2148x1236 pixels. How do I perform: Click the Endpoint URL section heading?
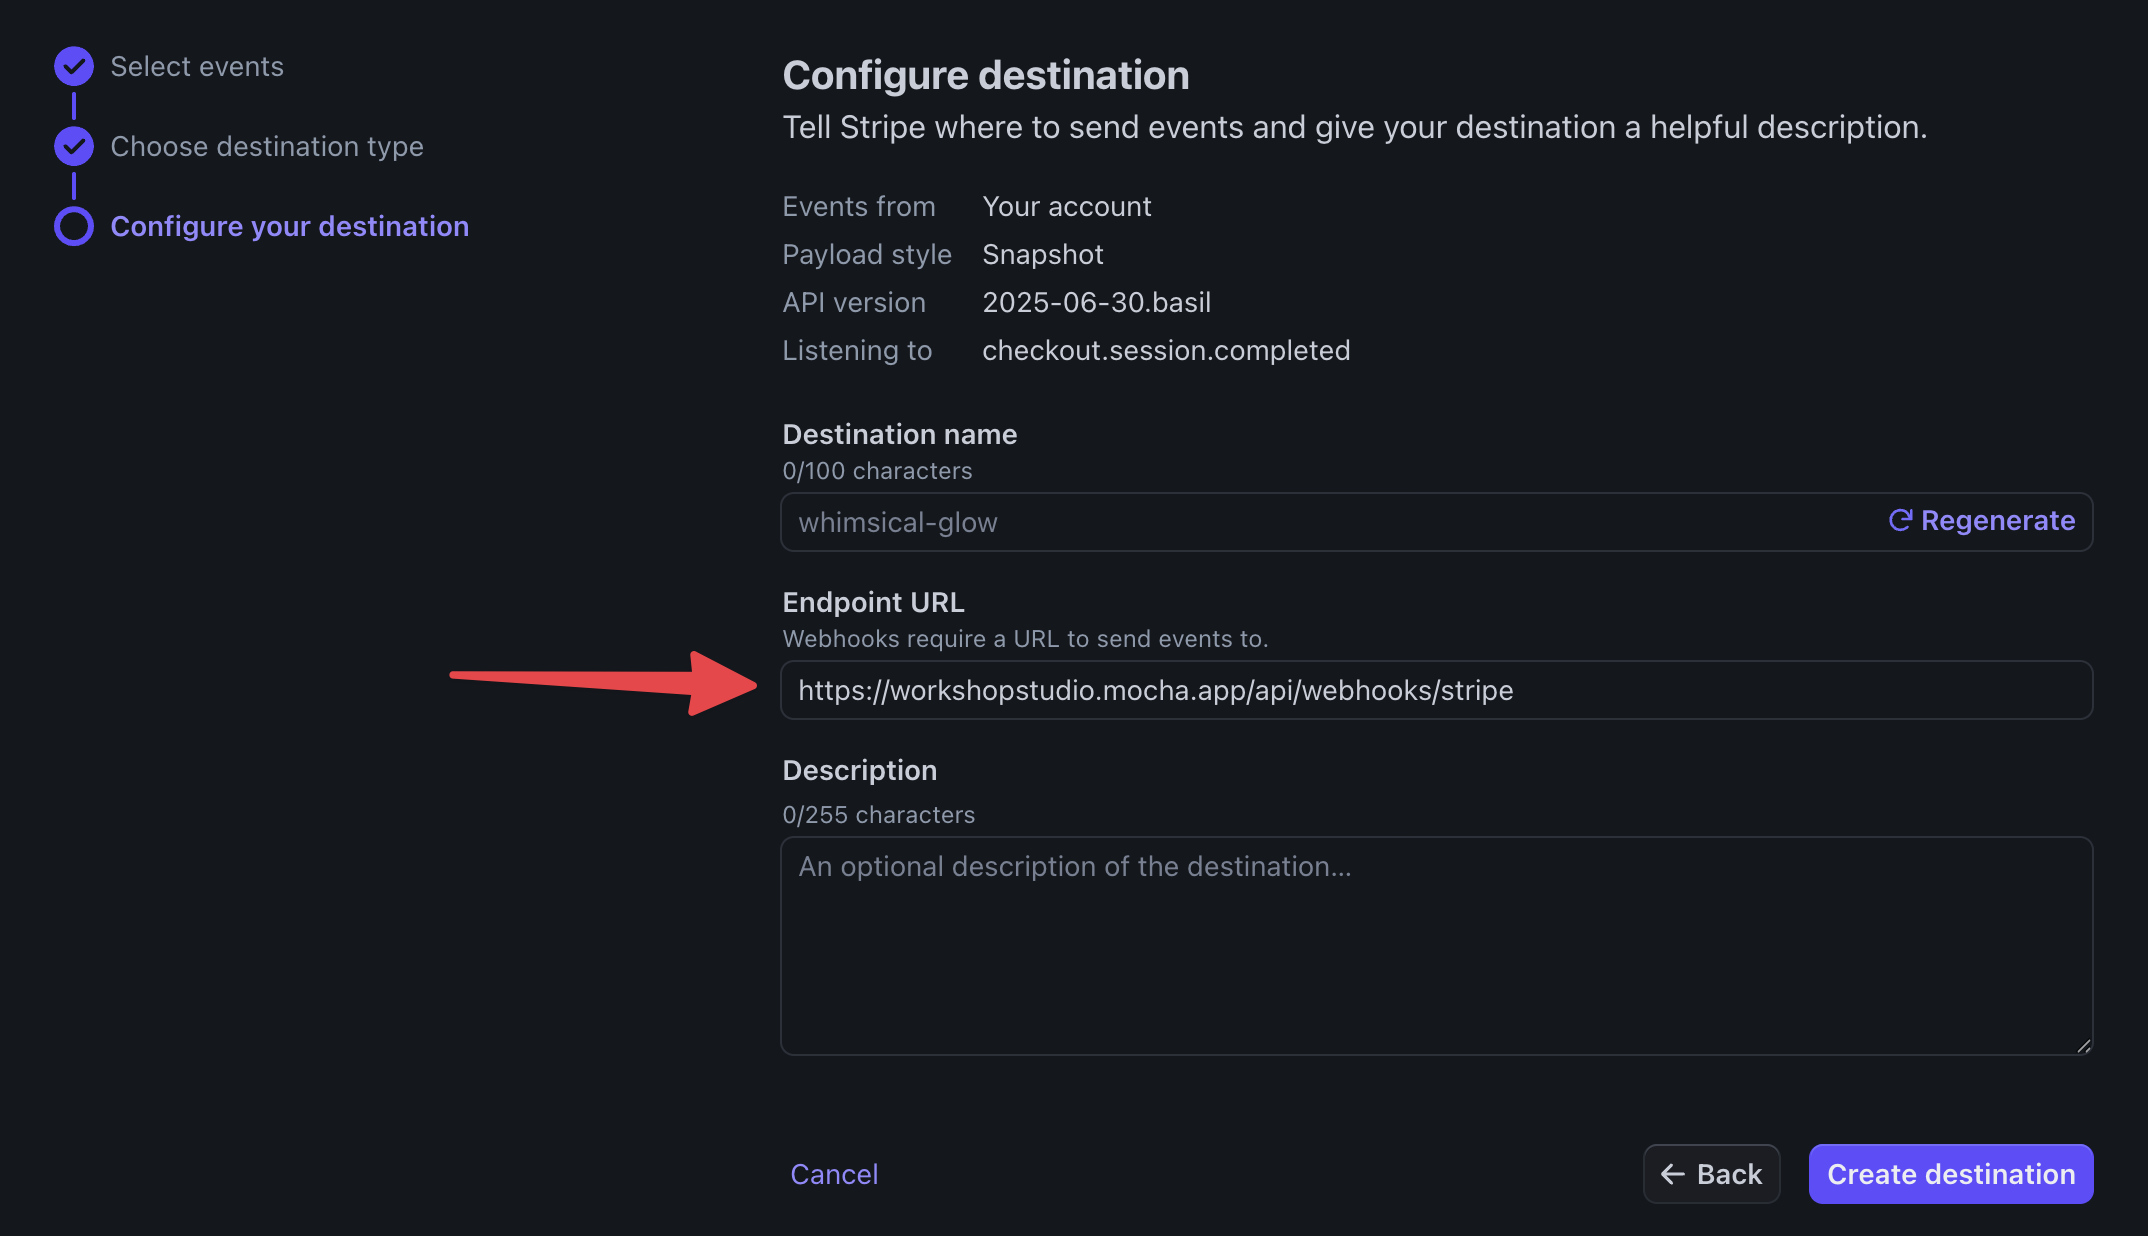click(x=873, y=601)
